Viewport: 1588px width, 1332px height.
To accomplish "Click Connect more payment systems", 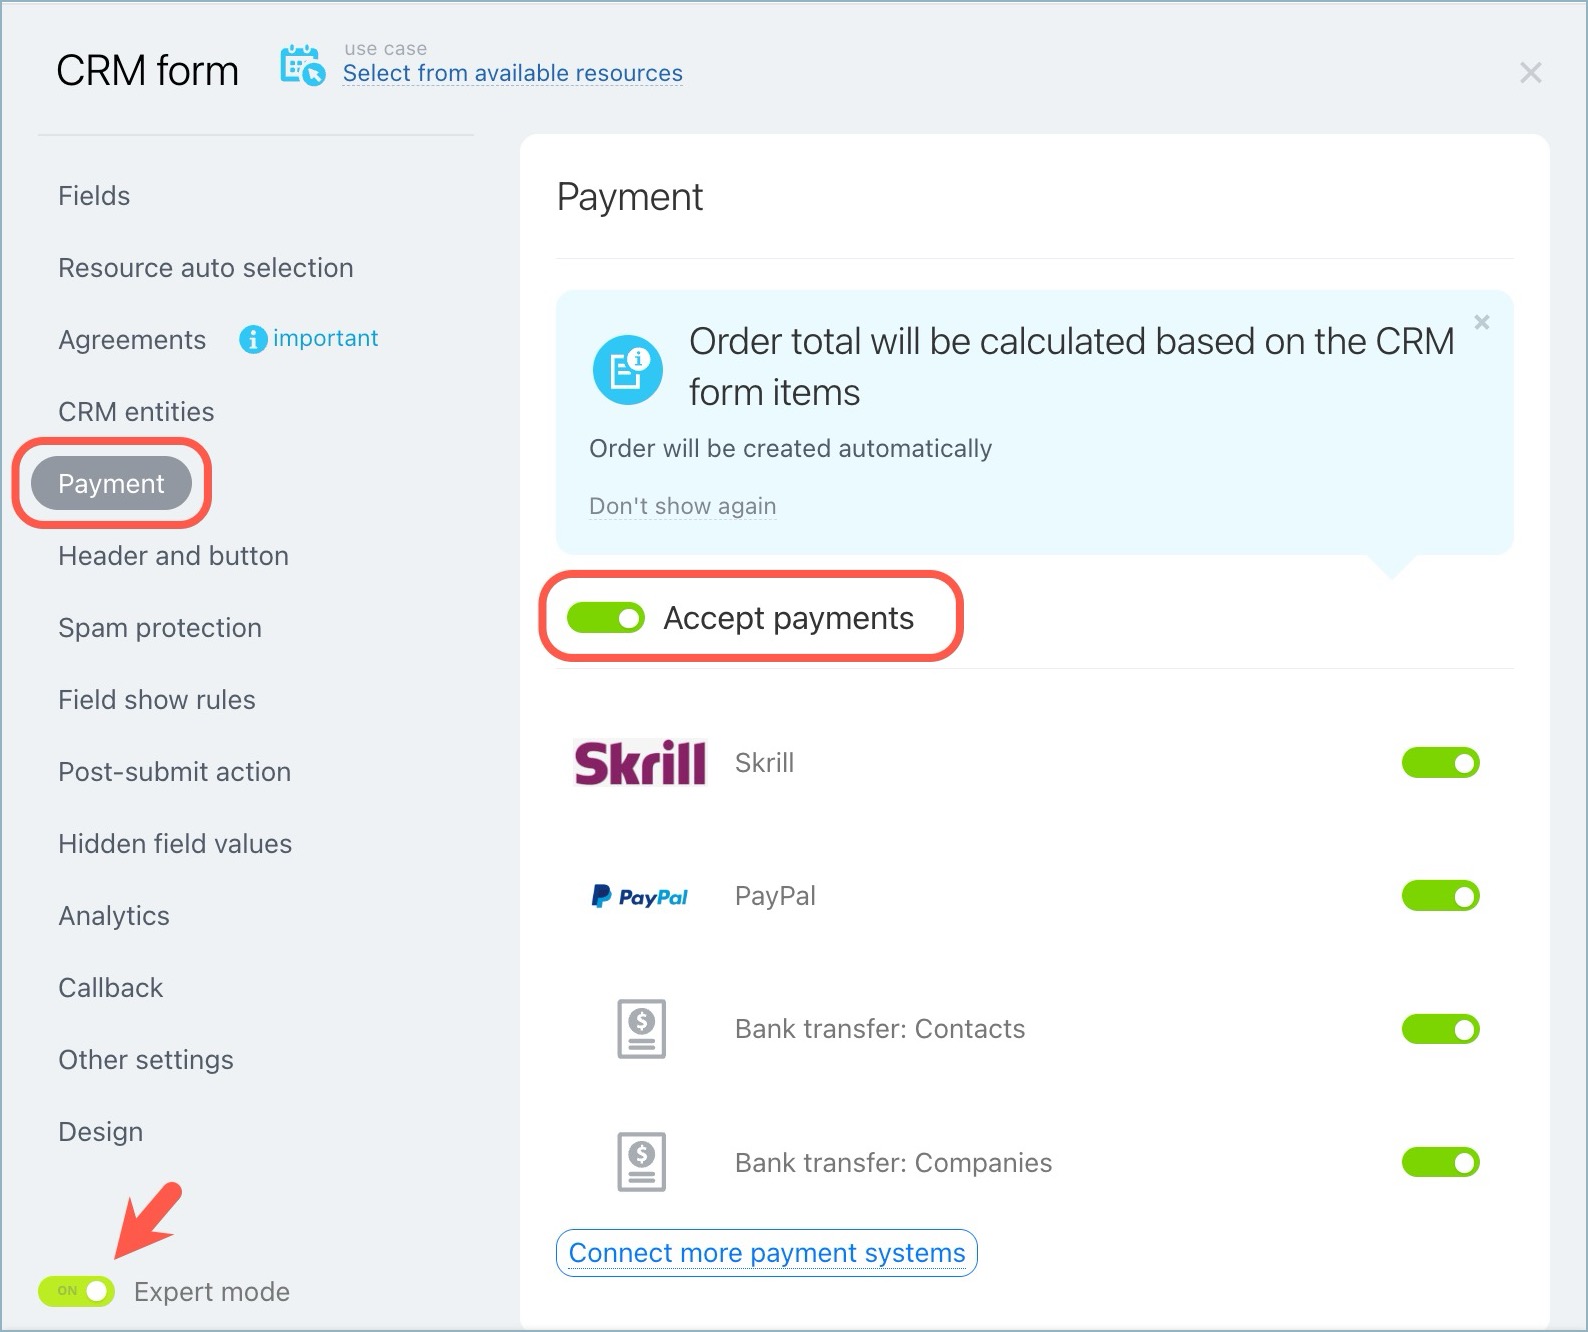I will pos(766,1253).
